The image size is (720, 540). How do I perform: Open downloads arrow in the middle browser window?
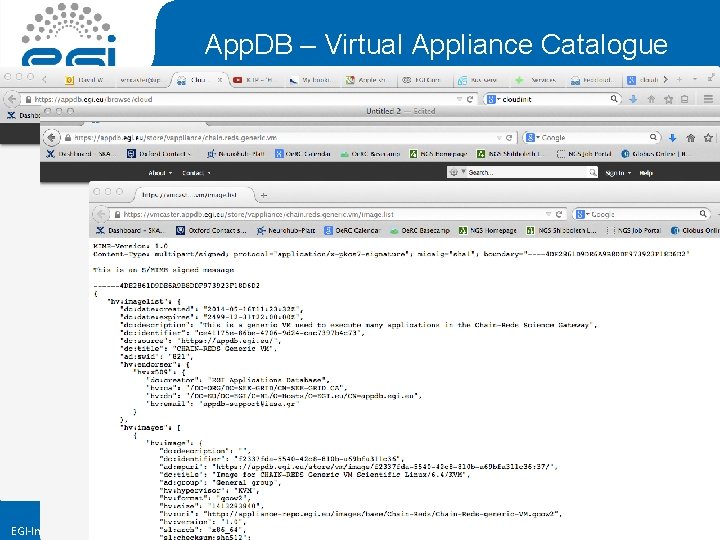point(673,137)
